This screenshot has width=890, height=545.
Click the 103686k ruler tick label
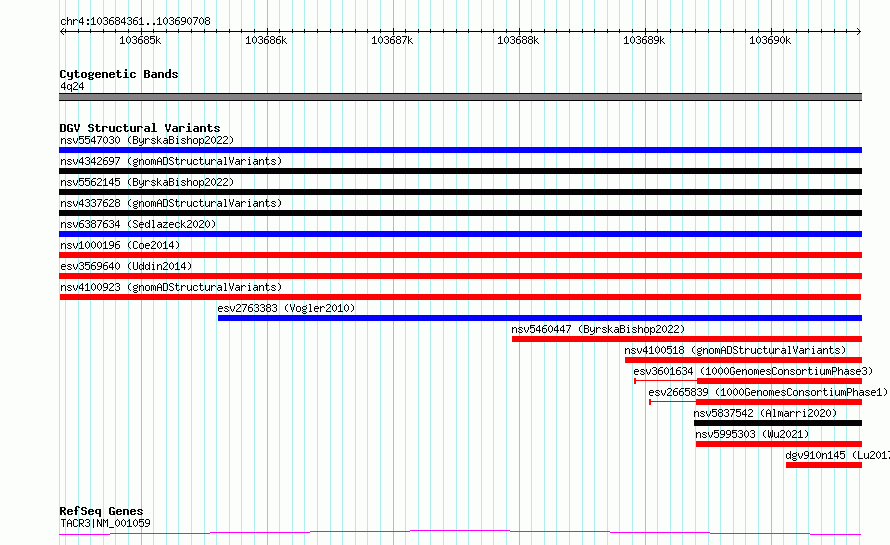click(x=266, y=40)
